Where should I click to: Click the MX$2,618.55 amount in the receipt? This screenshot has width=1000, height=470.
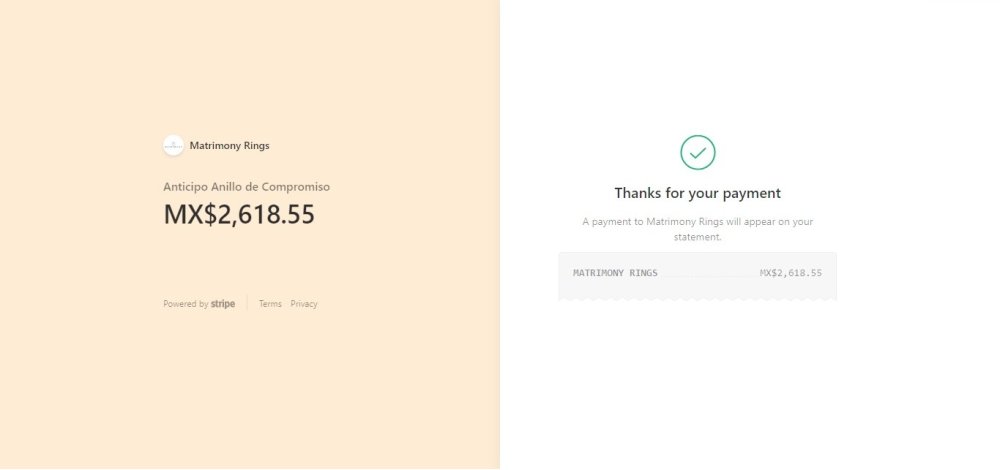790,272
